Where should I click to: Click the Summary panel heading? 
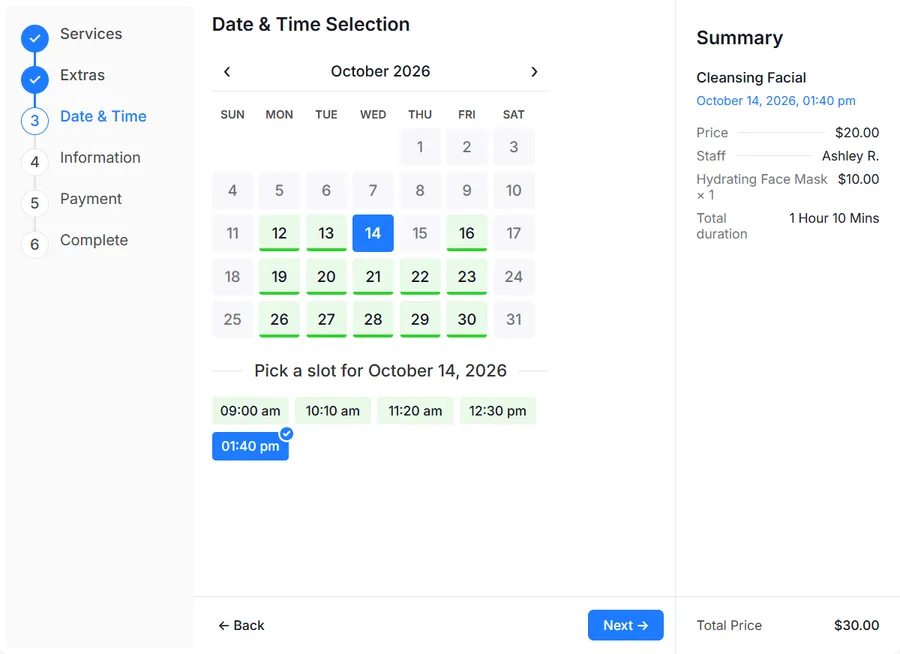[739, 38]
